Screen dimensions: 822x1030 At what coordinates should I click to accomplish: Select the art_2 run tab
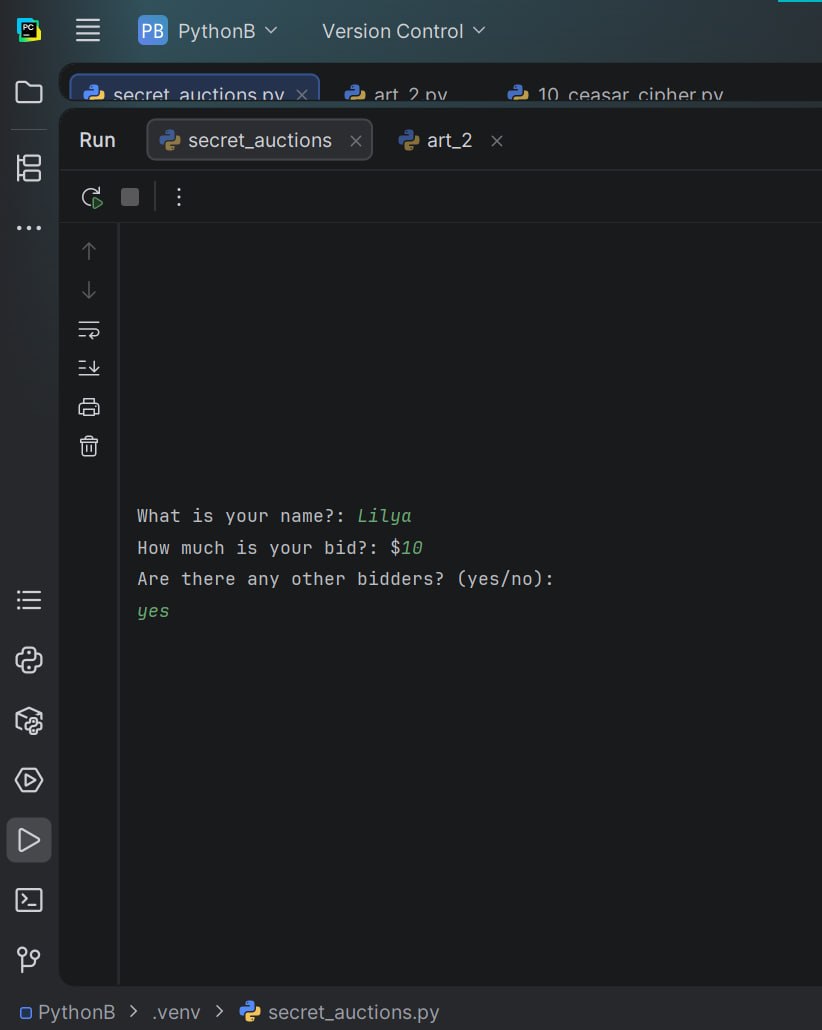pos(436,140)
